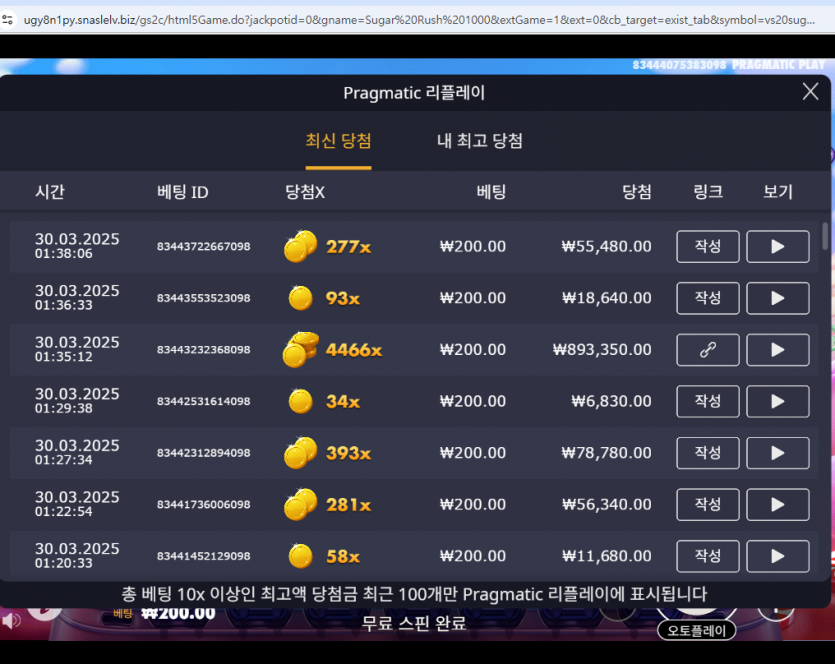Create link (작성) for the 93x win
Screen dimensions: 835x664
(x=708, y=298)
